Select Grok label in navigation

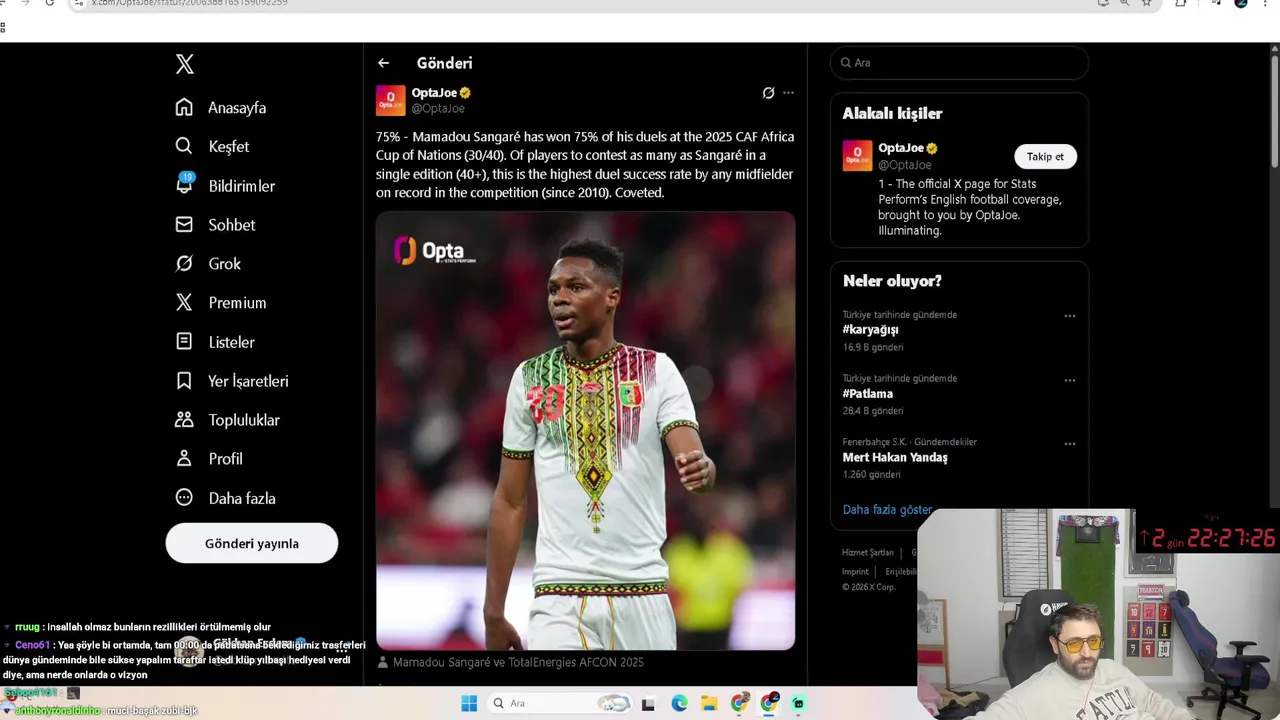[225, 264]
